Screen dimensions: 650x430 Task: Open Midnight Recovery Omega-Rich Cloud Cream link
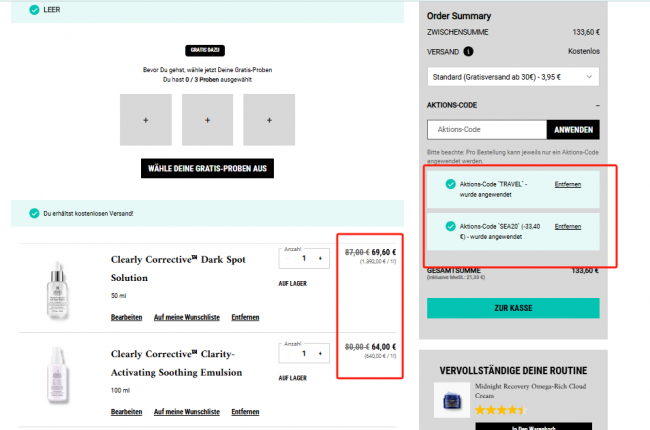tap(530, 391)
